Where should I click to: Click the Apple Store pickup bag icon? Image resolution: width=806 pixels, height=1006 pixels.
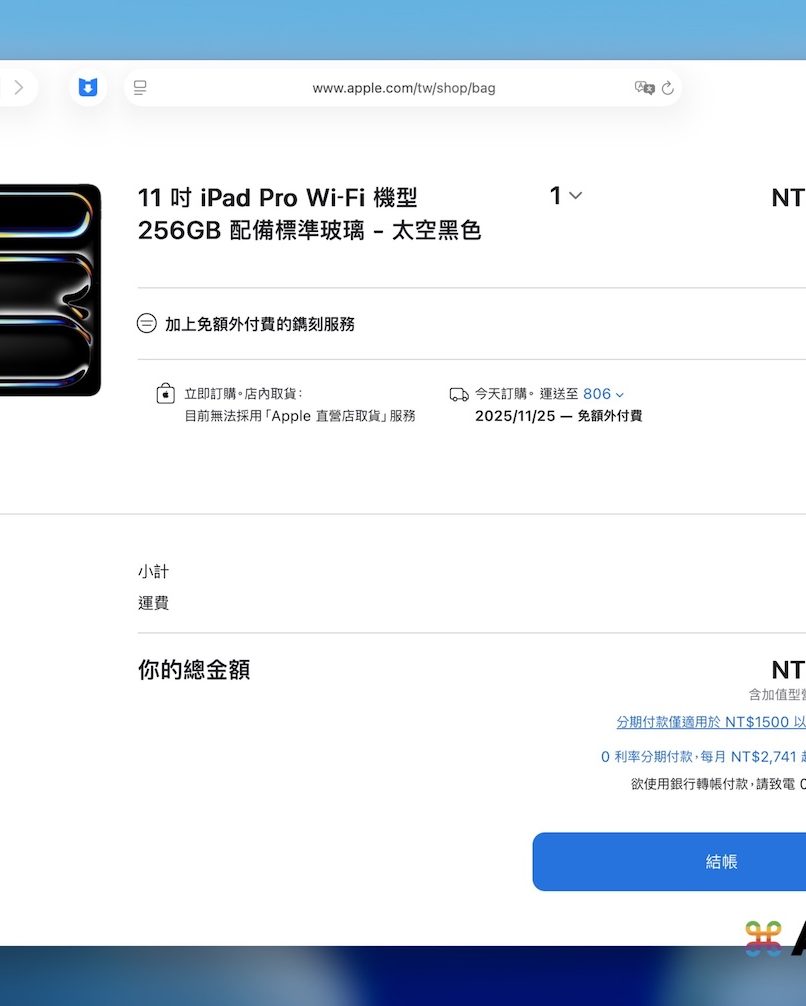(166, 393)
